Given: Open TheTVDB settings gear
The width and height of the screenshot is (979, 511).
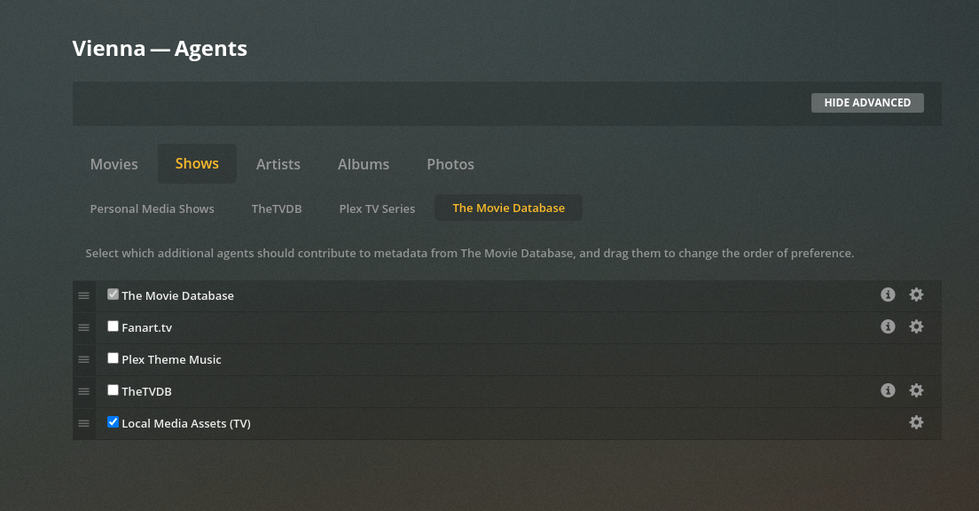Looking at the screenshot, I should pyautogui.click(x=916, y=391).
